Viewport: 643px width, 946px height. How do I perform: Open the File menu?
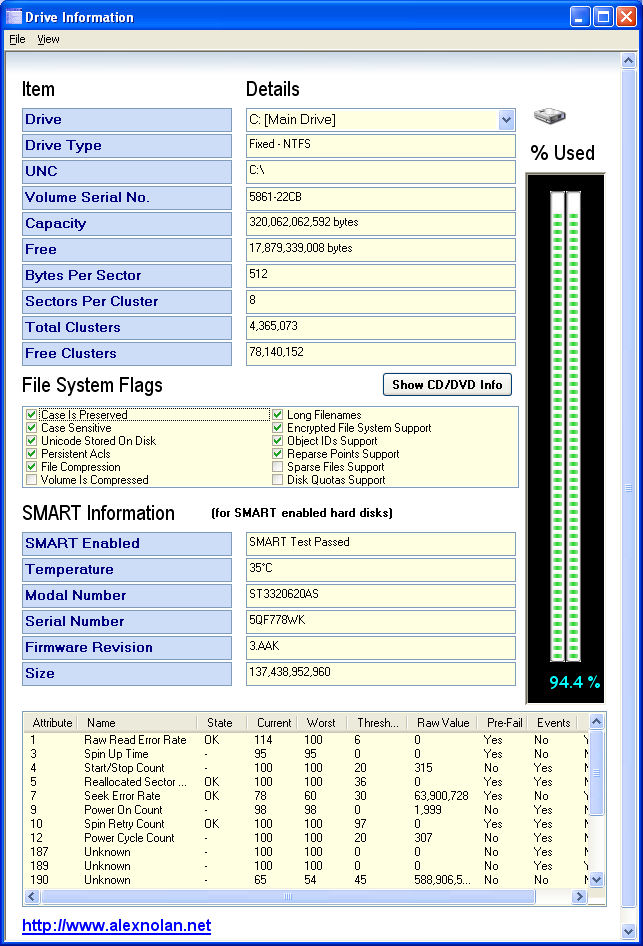click(17, 39)
